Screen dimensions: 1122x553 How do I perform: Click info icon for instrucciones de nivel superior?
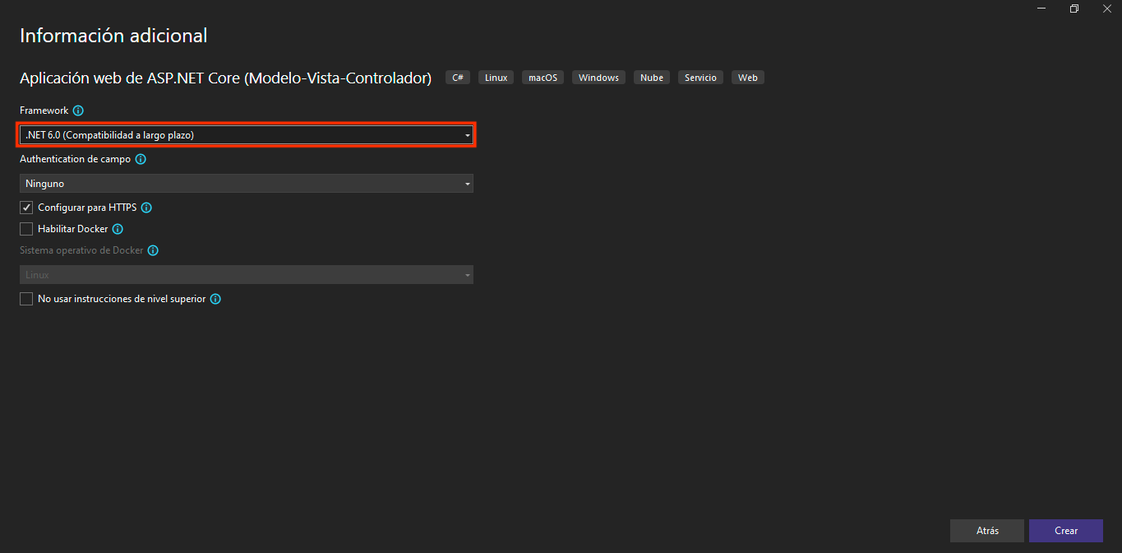216,299
